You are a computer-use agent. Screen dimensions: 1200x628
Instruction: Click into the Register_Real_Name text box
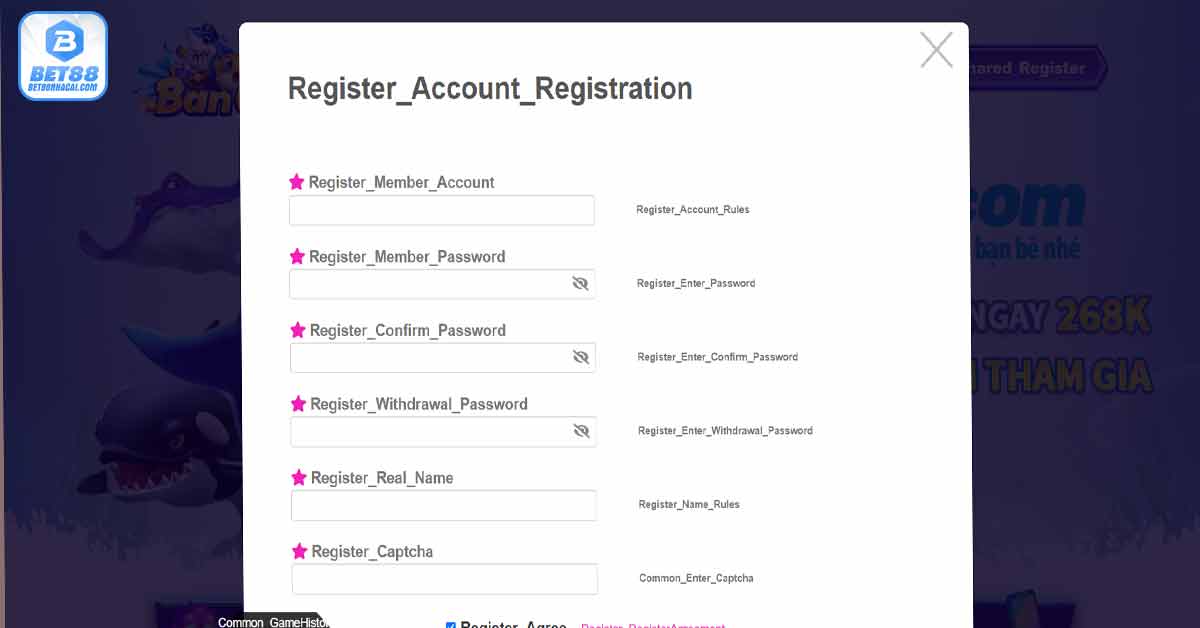444,505
